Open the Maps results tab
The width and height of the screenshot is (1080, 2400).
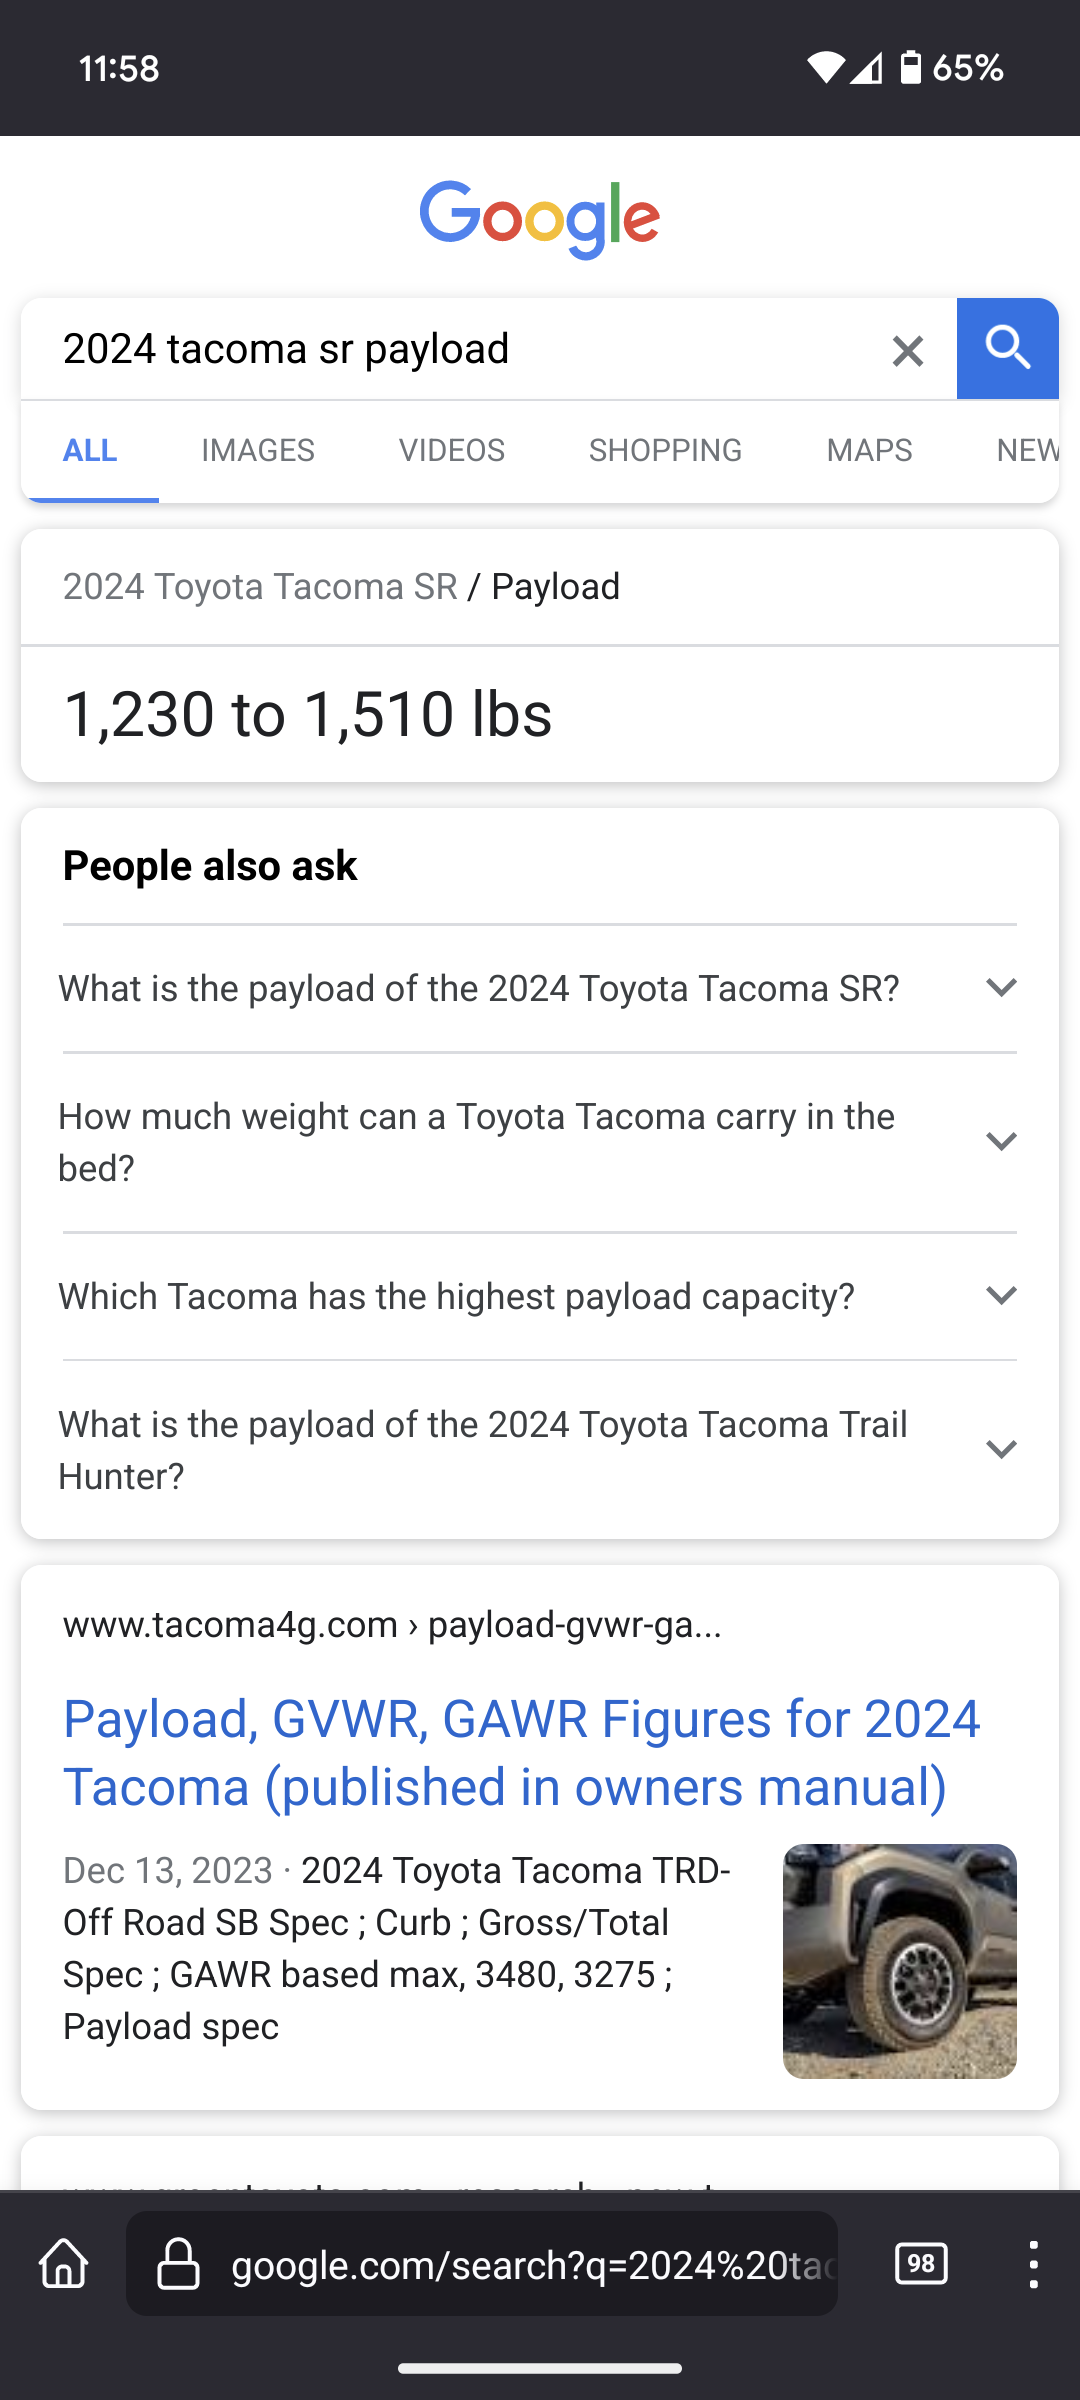(869, 450)
